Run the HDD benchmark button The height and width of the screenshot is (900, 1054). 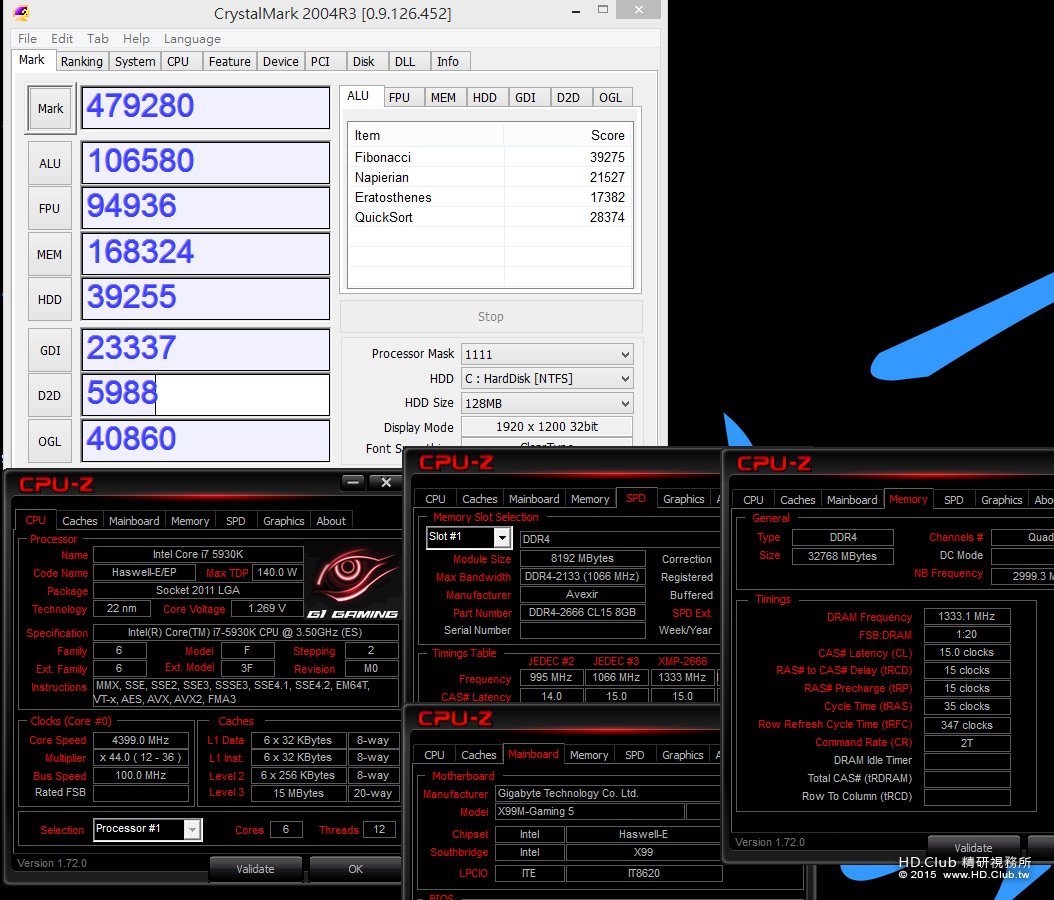click(50, 299)
